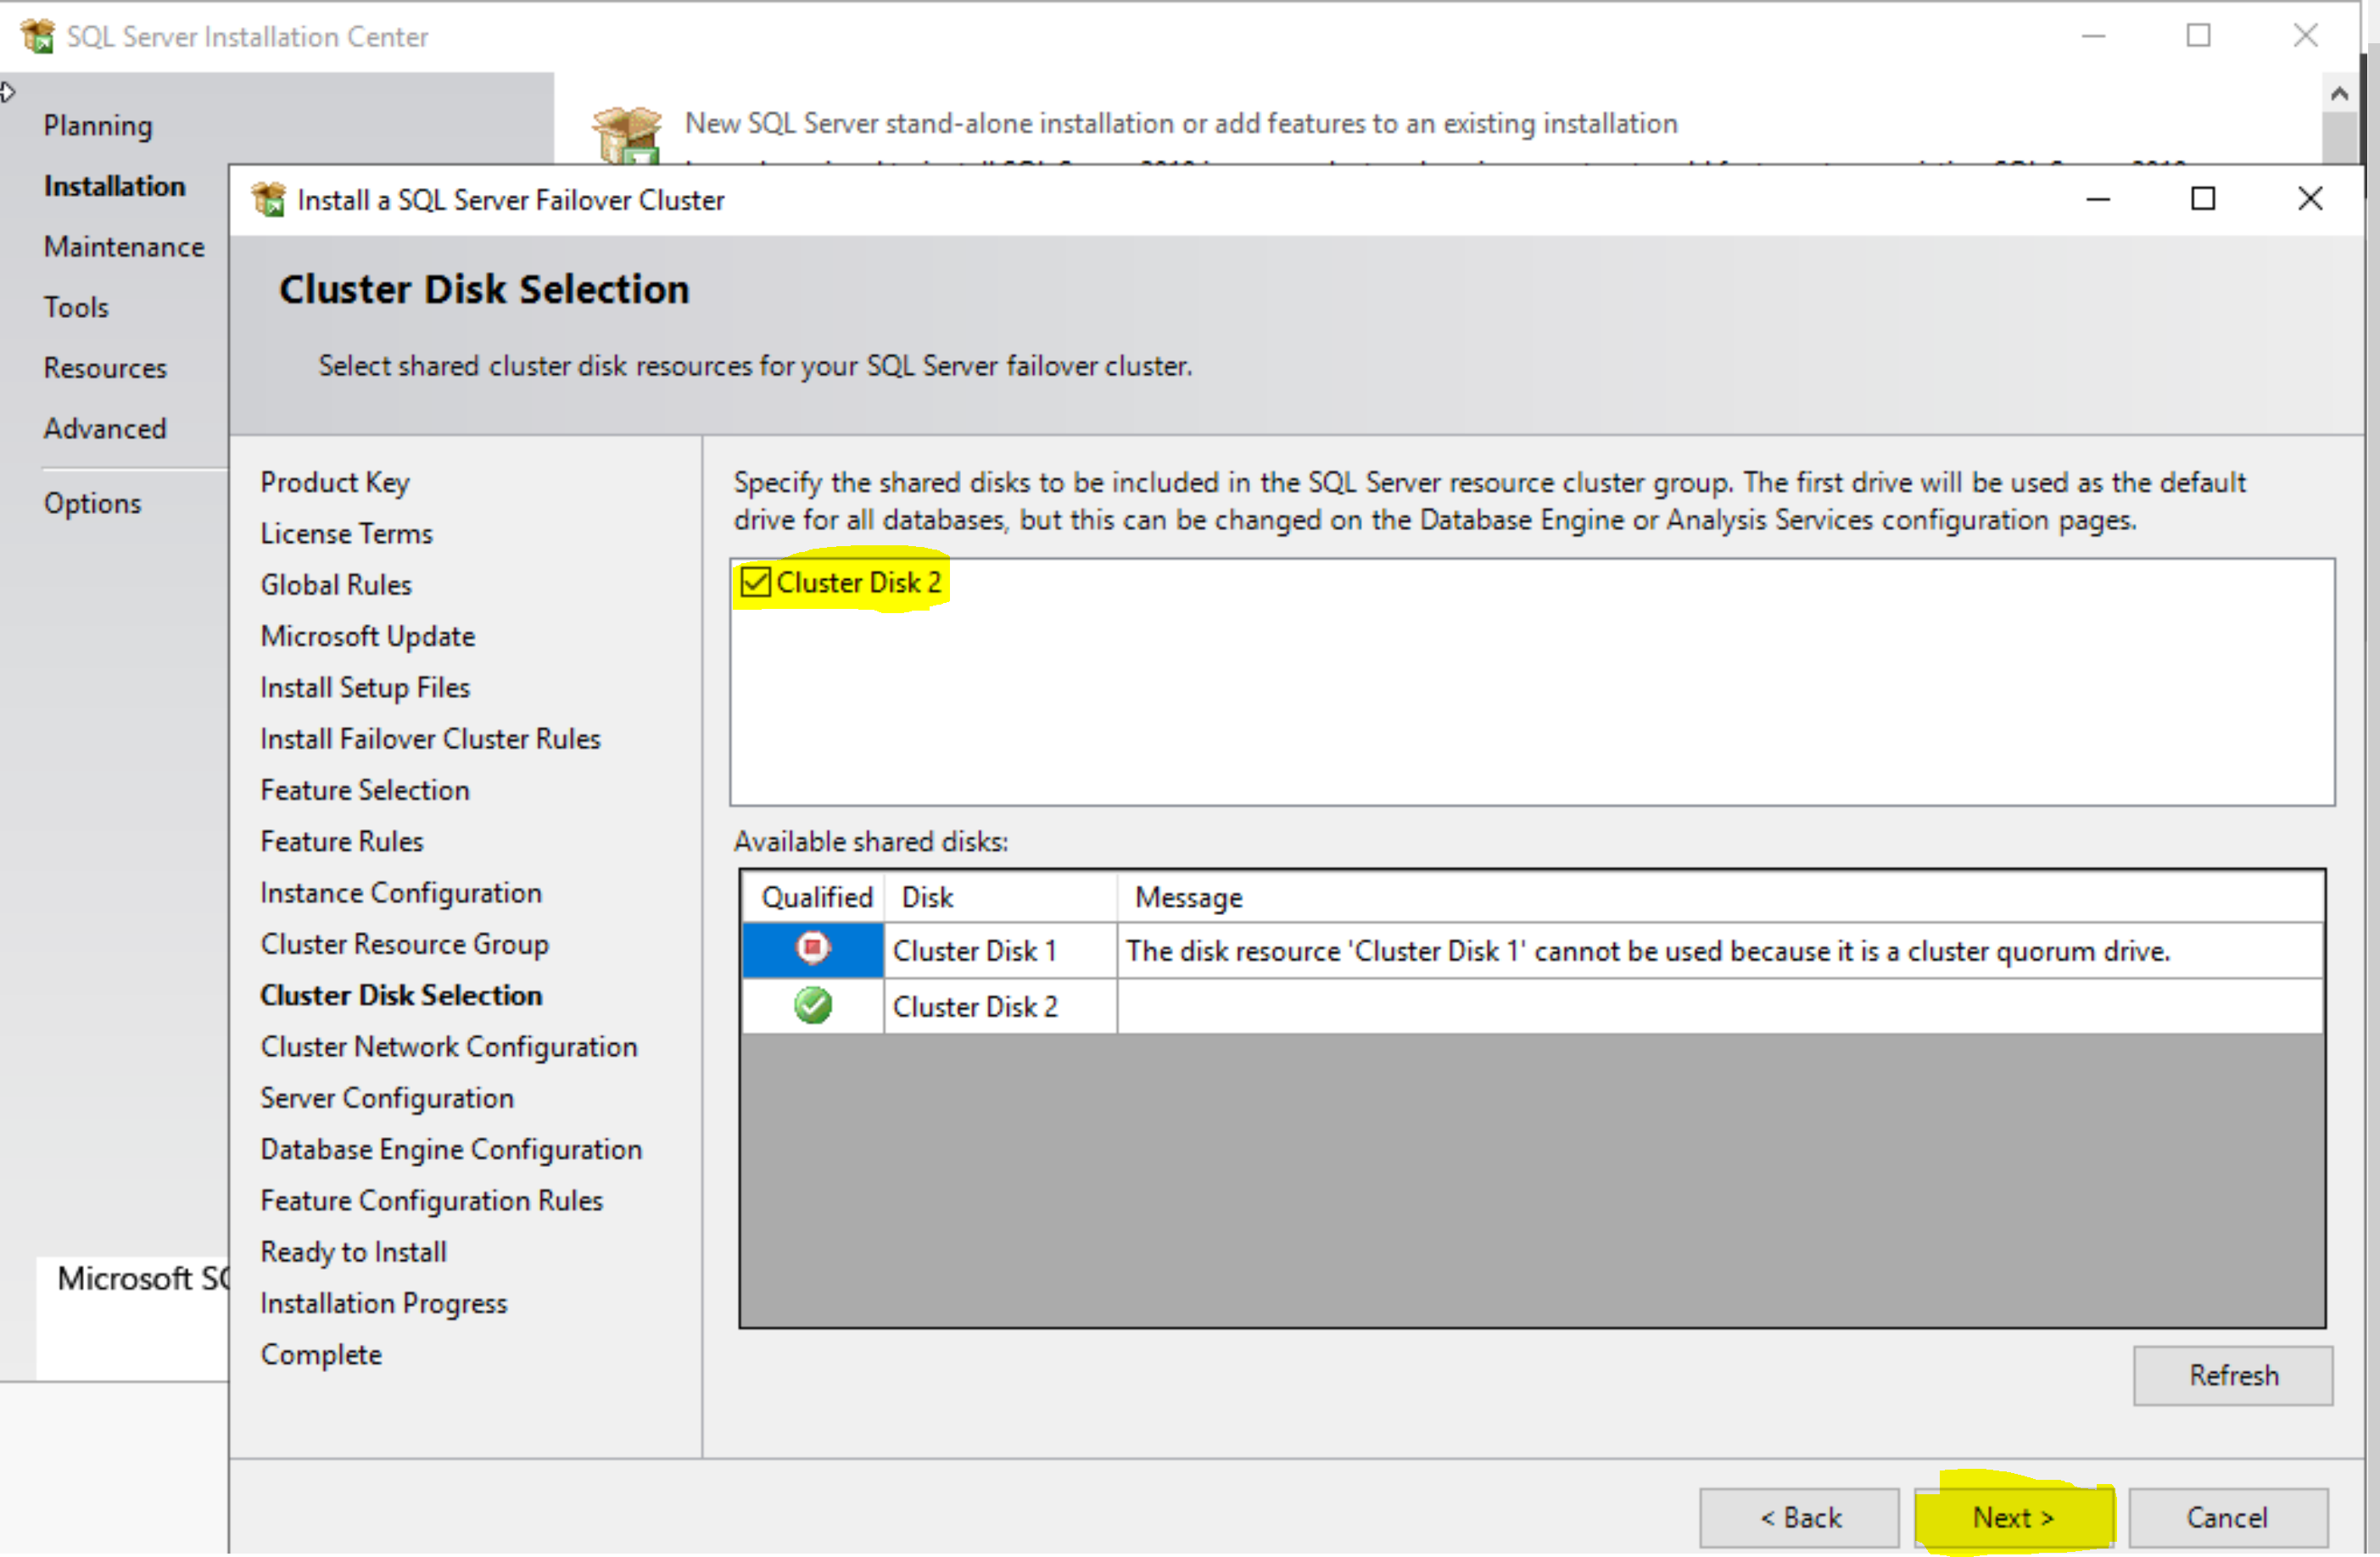This screenshot has width=2380, height=1557.
Task: Close the Install a SQL Server Failover Cluster dialog
Action: [x=2310, y=199]
